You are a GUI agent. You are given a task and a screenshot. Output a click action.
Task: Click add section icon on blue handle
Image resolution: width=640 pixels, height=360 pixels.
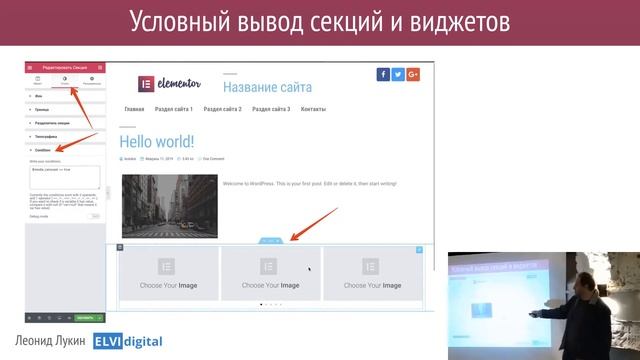264,241
